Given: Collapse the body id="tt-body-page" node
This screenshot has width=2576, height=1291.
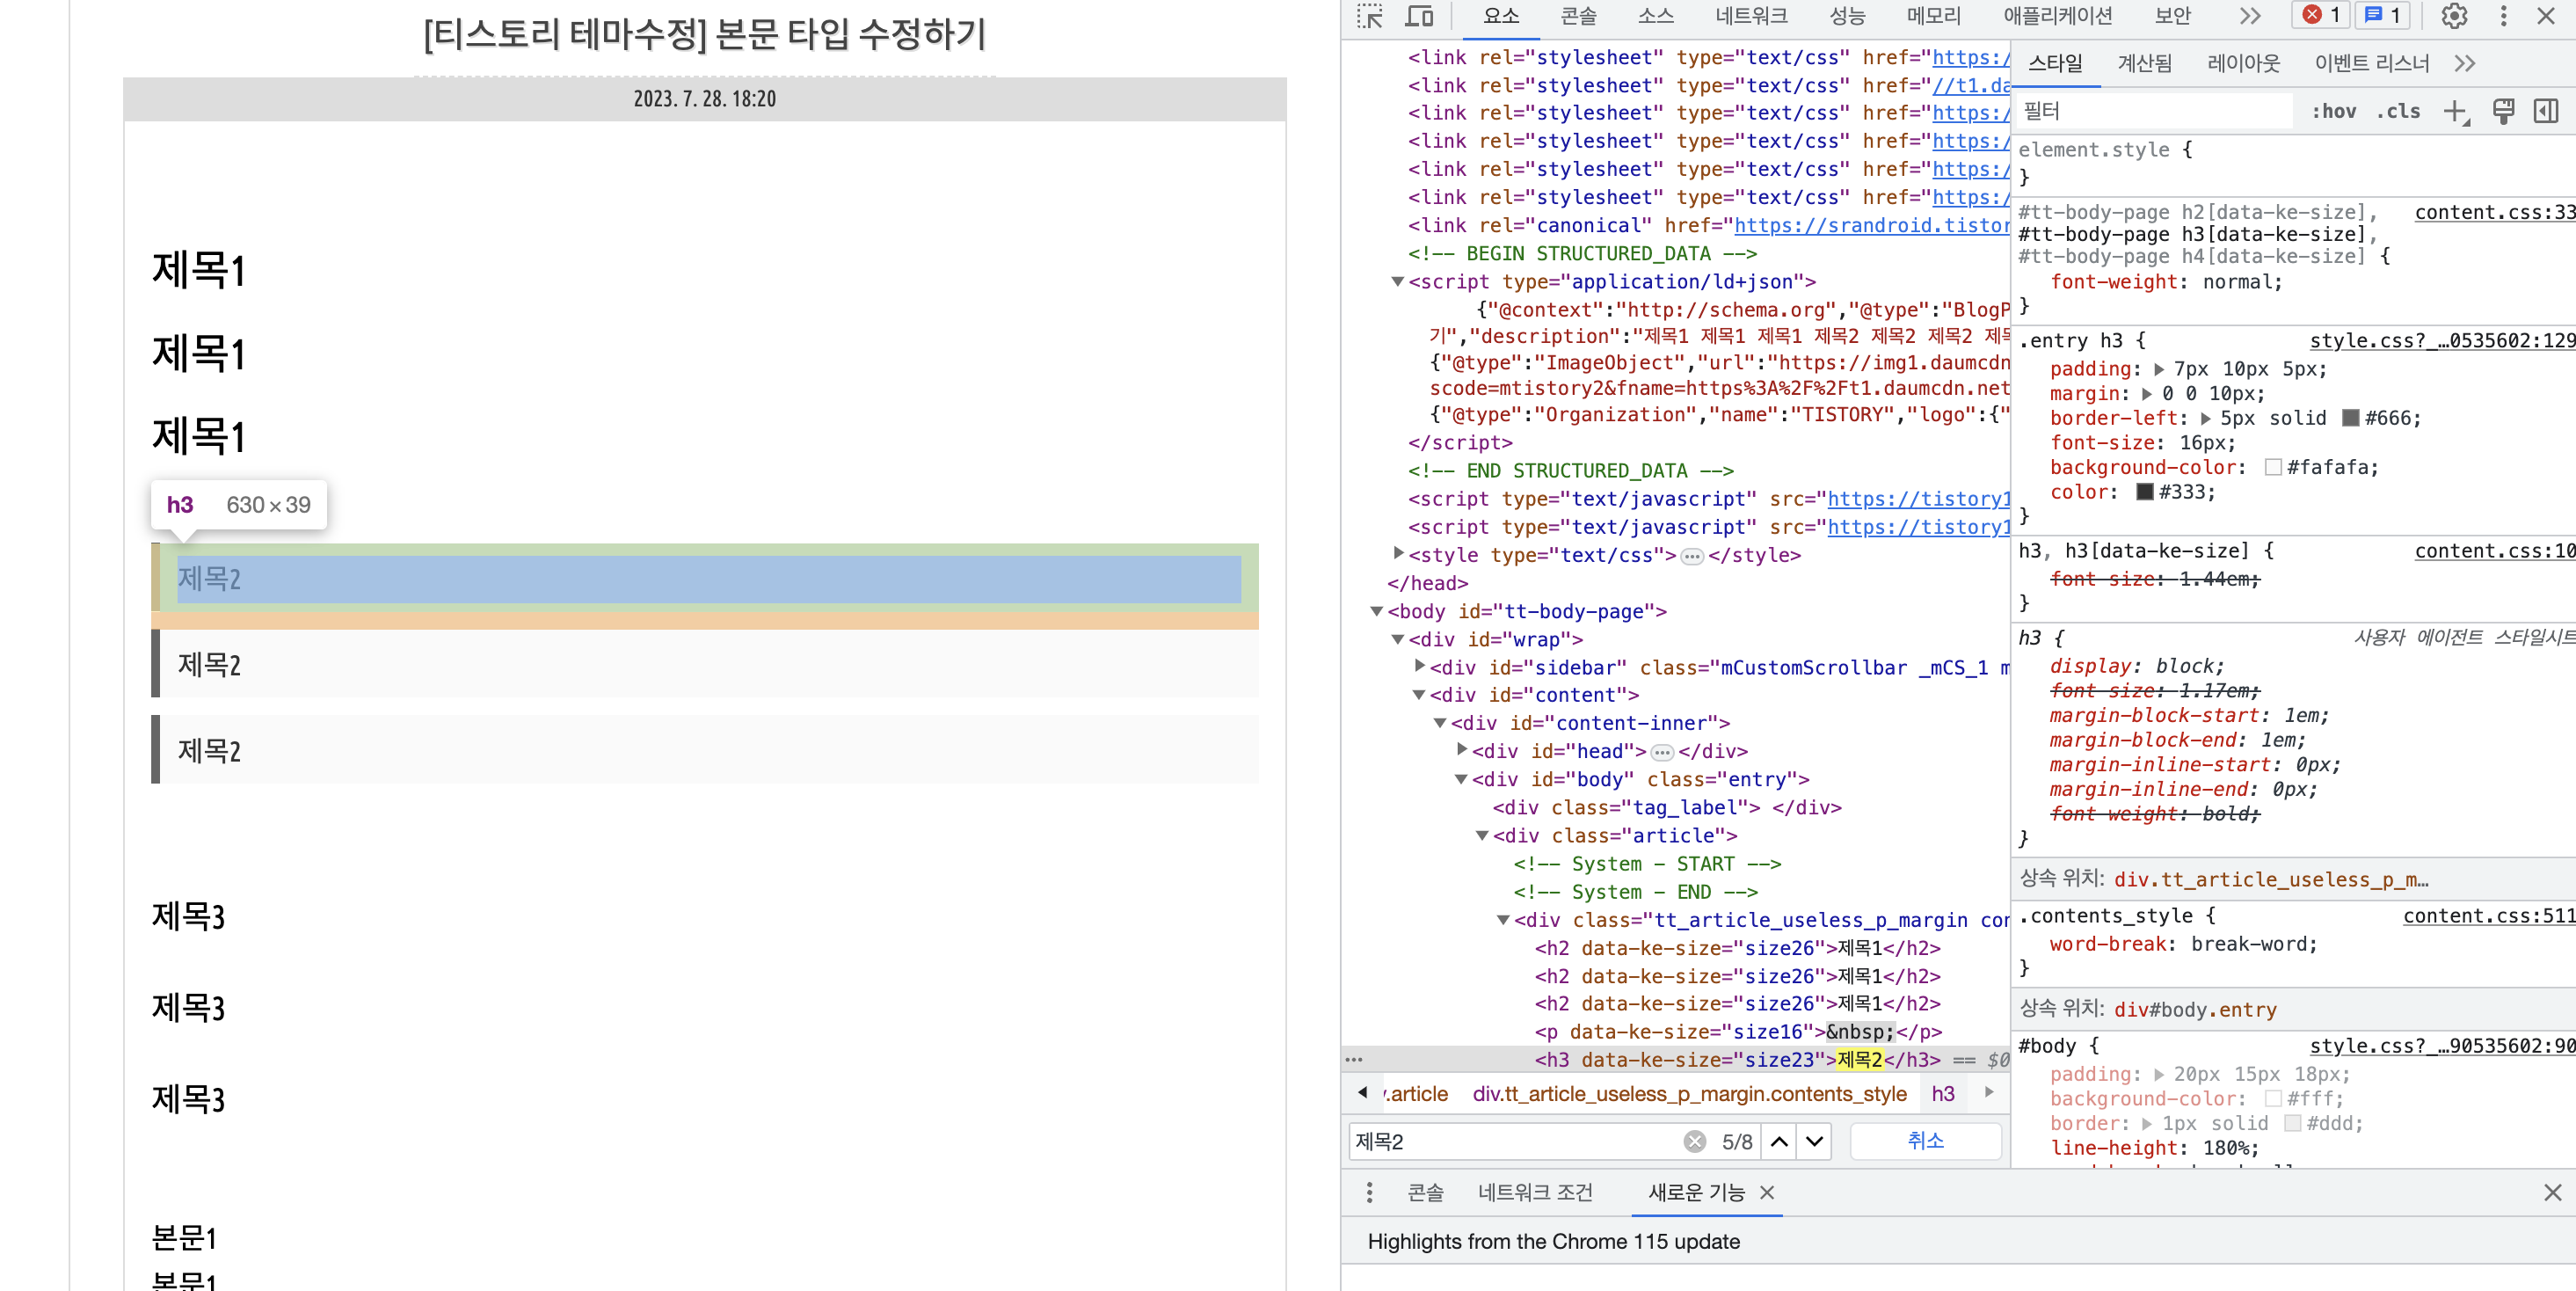Looking at the screenshot, I should pos(1377,611).
